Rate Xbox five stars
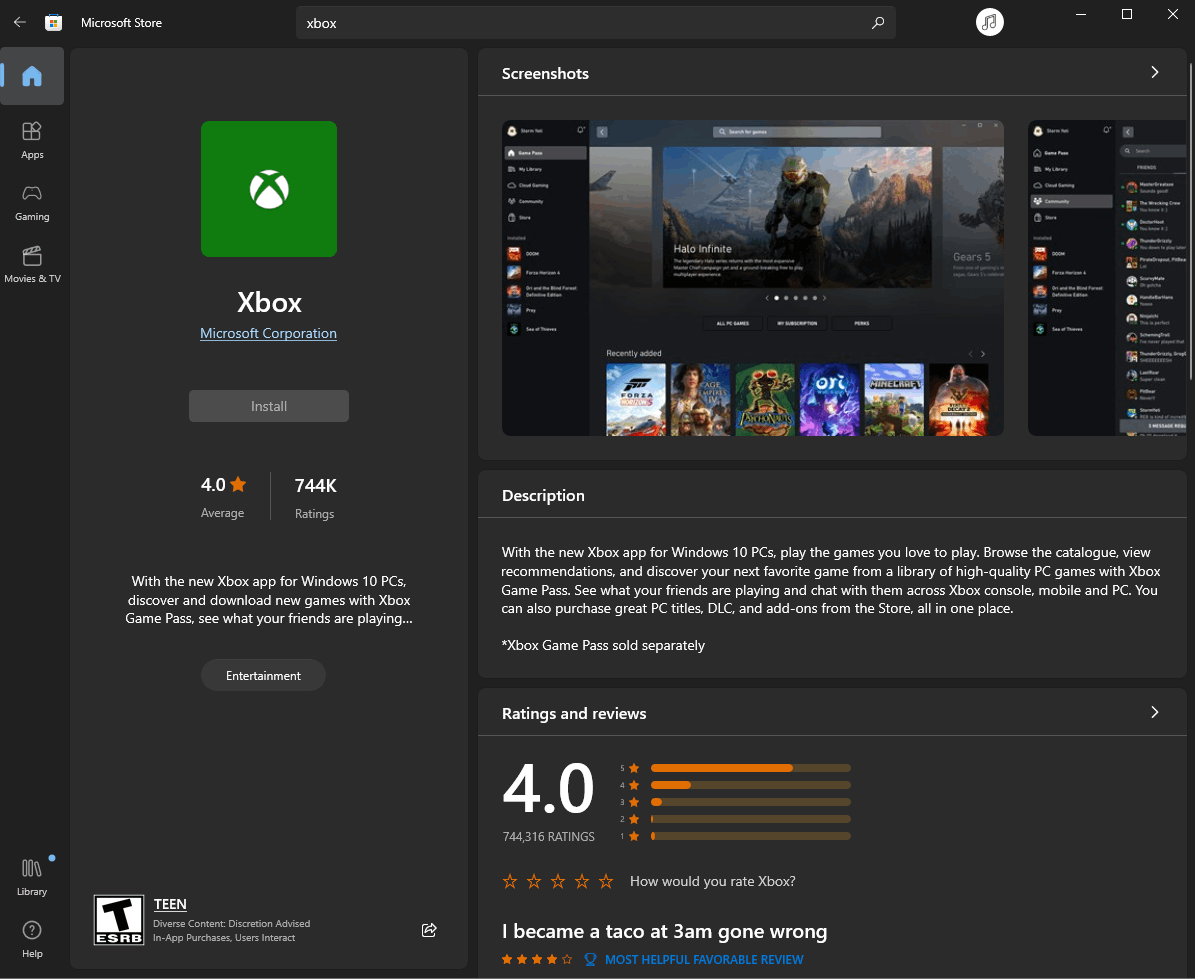This screenshot has height=979, width=1195. (x=606, y=881)
